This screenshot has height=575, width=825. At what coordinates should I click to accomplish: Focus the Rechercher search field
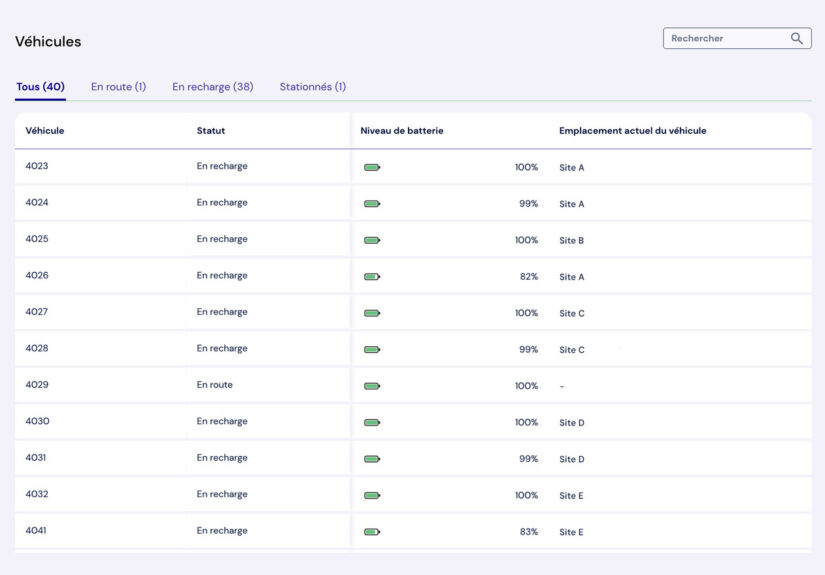(x=727, y=39)
